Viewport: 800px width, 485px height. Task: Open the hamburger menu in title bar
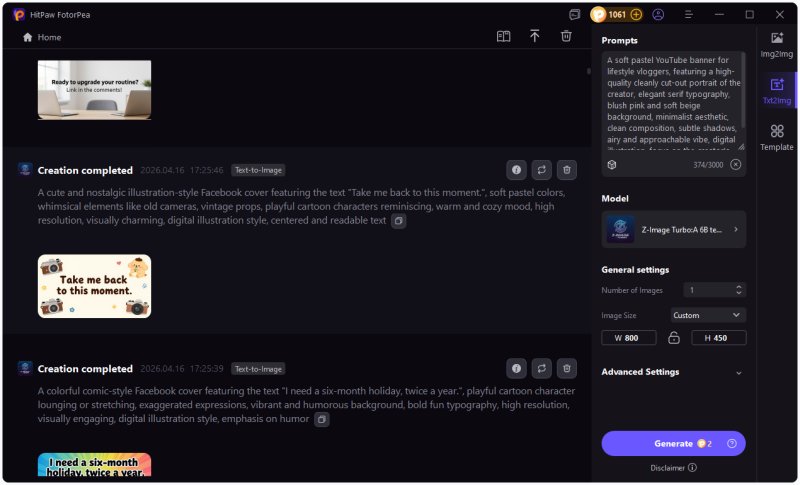tap(688, 15)
